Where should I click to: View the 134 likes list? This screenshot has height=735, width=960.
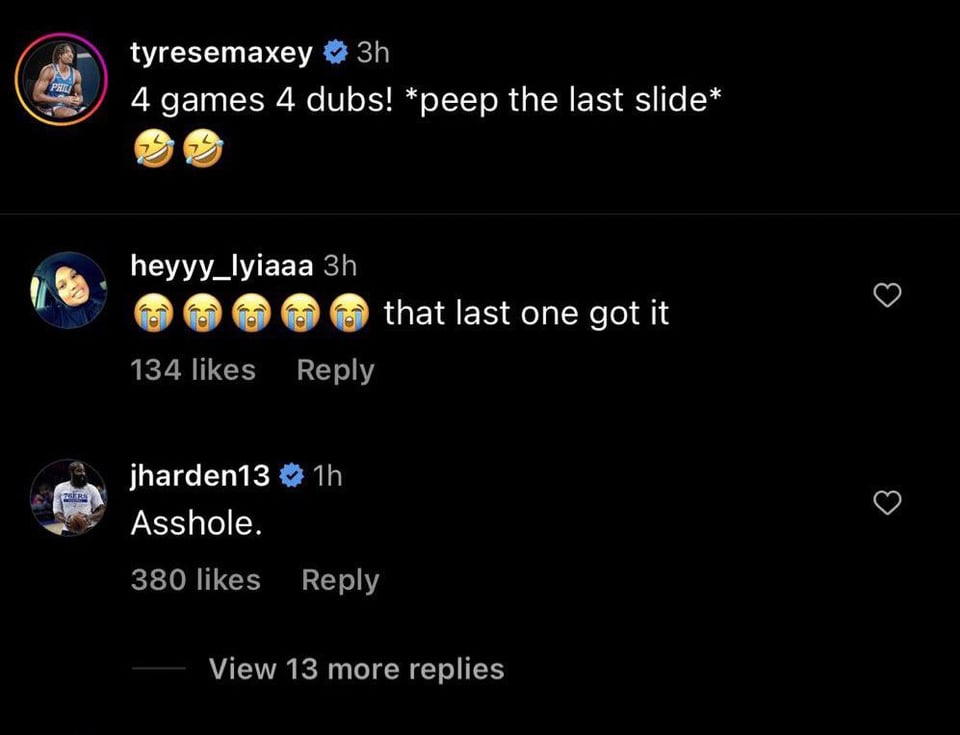coord(193,370)
